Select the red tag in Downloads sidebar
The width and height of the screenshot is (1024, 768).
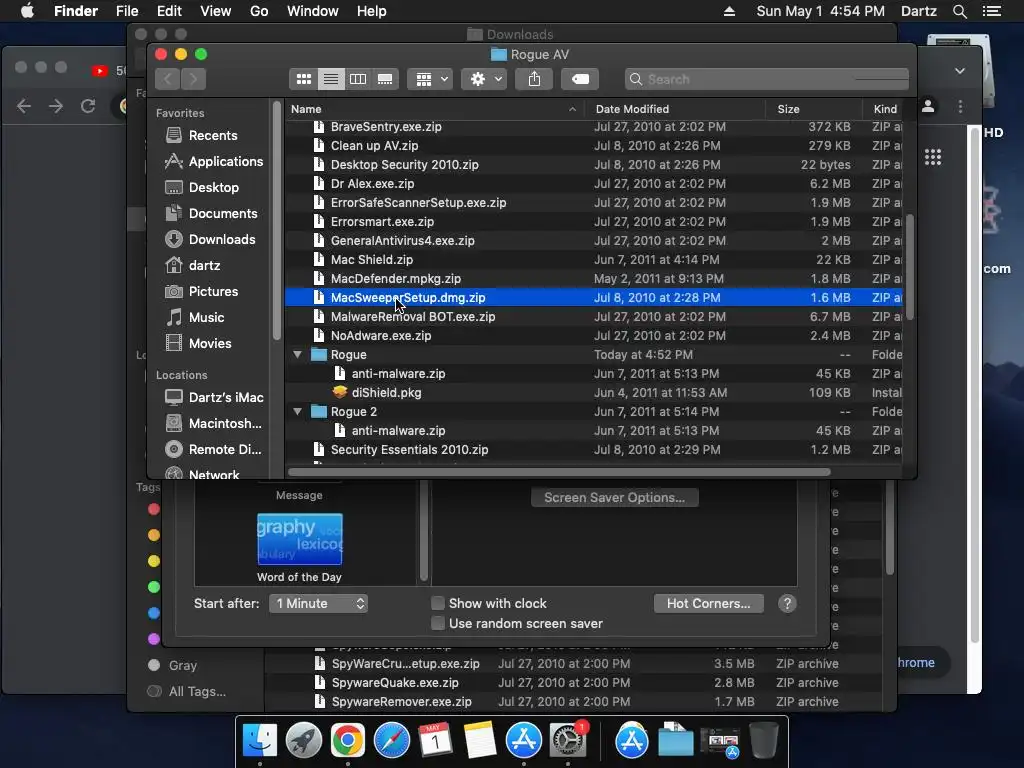tap(154, 509)
